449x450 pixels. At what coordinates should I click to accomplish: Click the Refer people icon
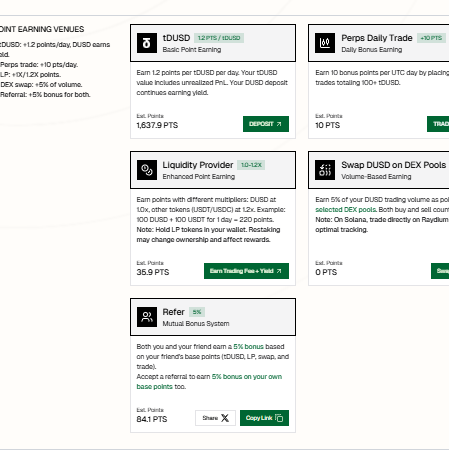[x=147, y=317]
